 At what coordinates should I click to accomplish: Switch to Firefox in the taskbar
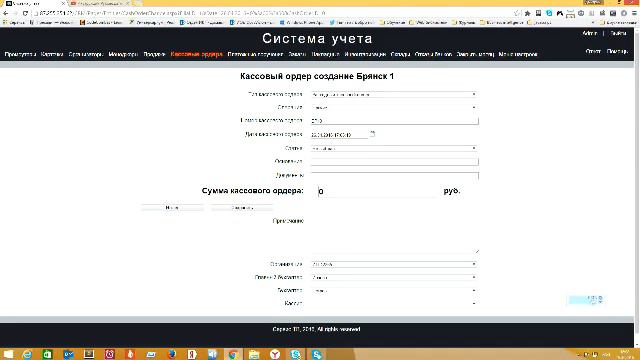pos(172,354)
